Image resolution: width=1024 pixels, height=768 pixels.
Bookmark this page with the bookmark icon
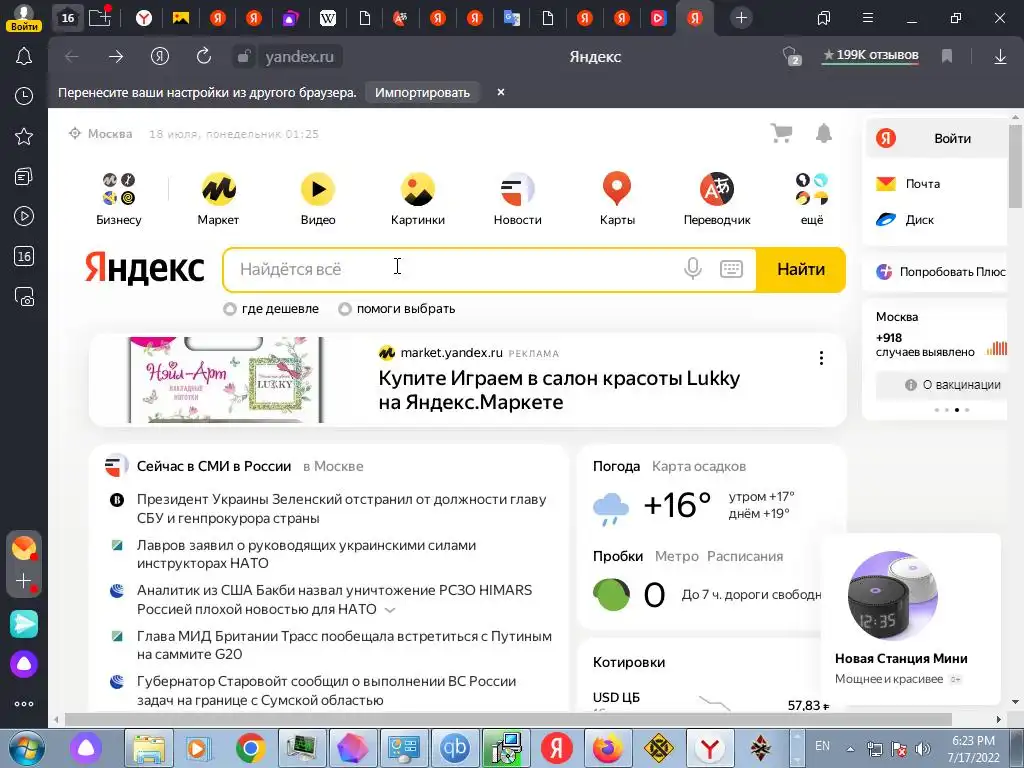(x=947, y=57)
